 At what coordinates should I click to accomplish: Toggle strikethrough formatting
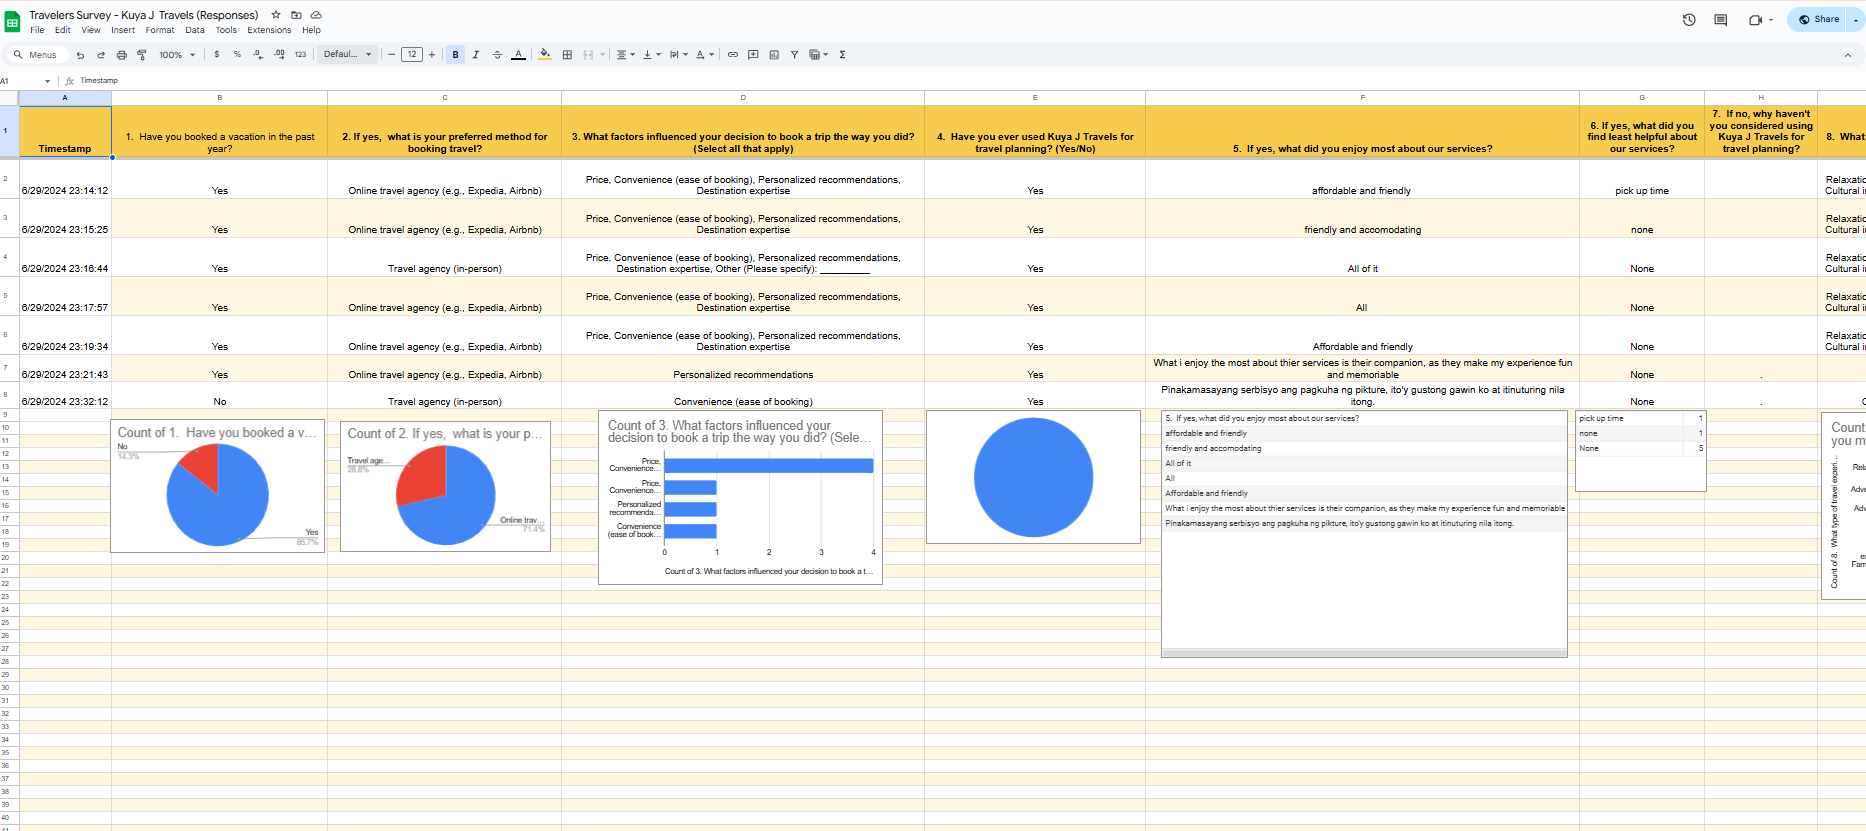pos(497,55)
